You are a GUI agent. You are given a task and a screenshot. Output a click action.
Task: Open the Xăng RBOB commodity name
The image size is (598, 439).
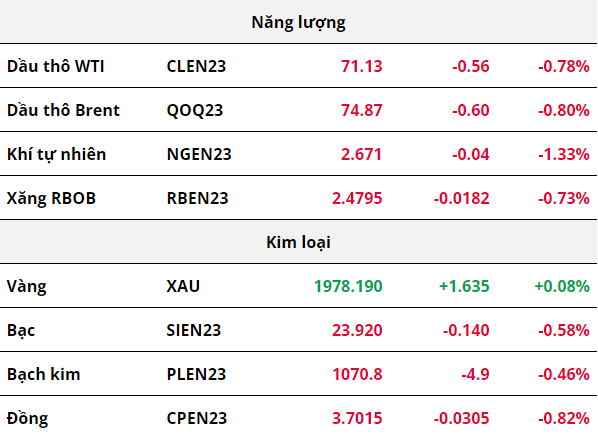point(51,198)
